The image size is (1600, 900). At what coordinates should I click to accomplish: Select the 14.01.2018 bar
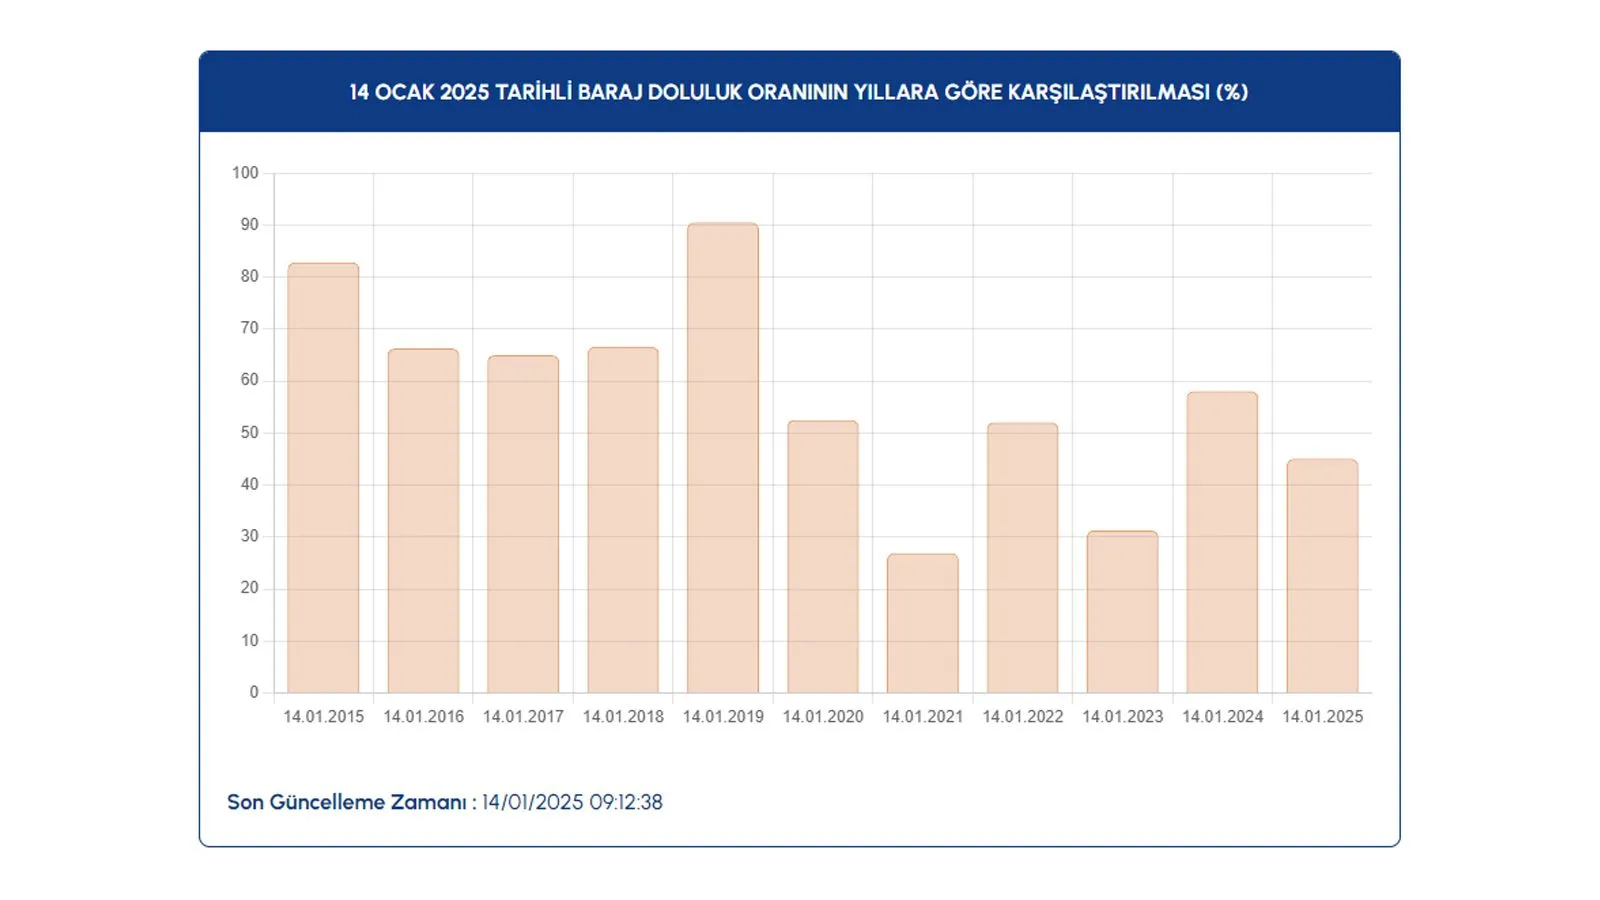click(x=623, y=520)
